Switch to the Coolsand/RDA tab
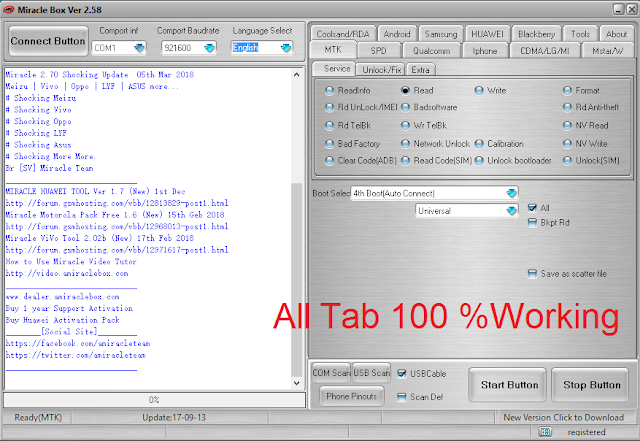Image resolution: width=640 pixels, height=441 pixels. [343, 34]
